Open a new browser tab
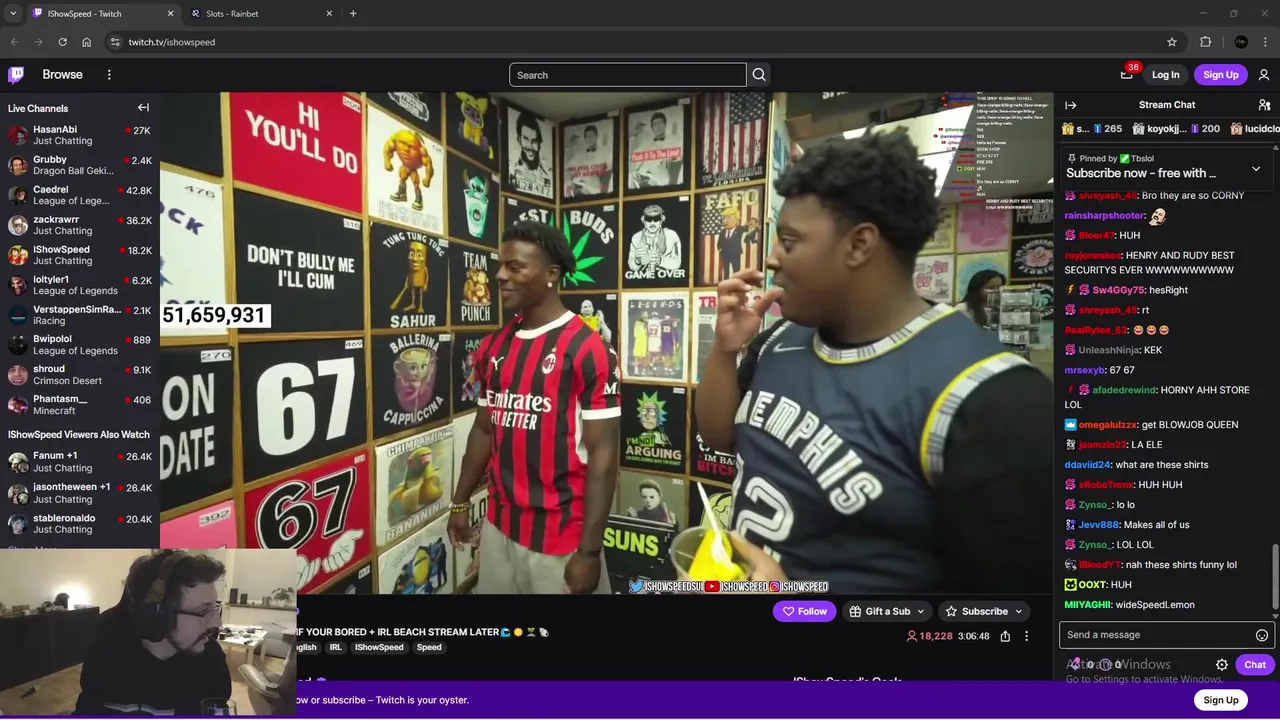Viewport: 1280px width, 720px height. (x=353, y=14)
